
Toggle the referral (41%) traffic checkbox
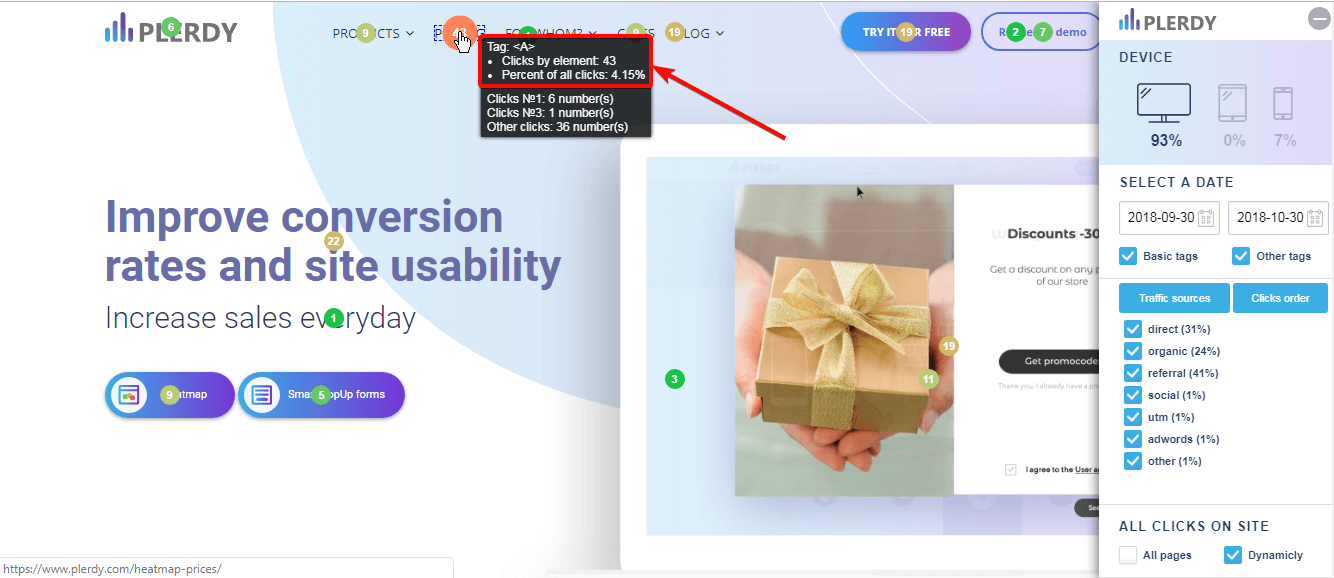1133,373
